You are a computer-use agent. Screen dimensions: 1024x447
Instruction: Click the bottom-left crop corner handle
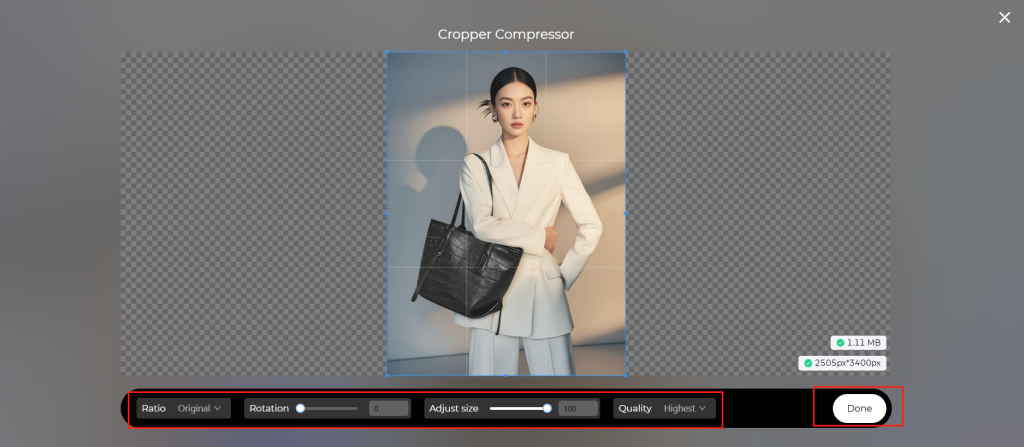coord(387,375)
